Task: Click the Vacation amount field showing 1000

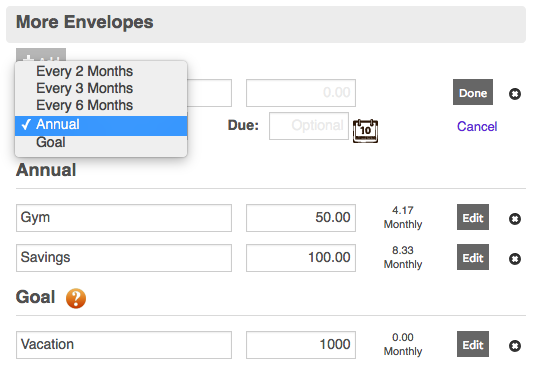Action: (301, 345)
